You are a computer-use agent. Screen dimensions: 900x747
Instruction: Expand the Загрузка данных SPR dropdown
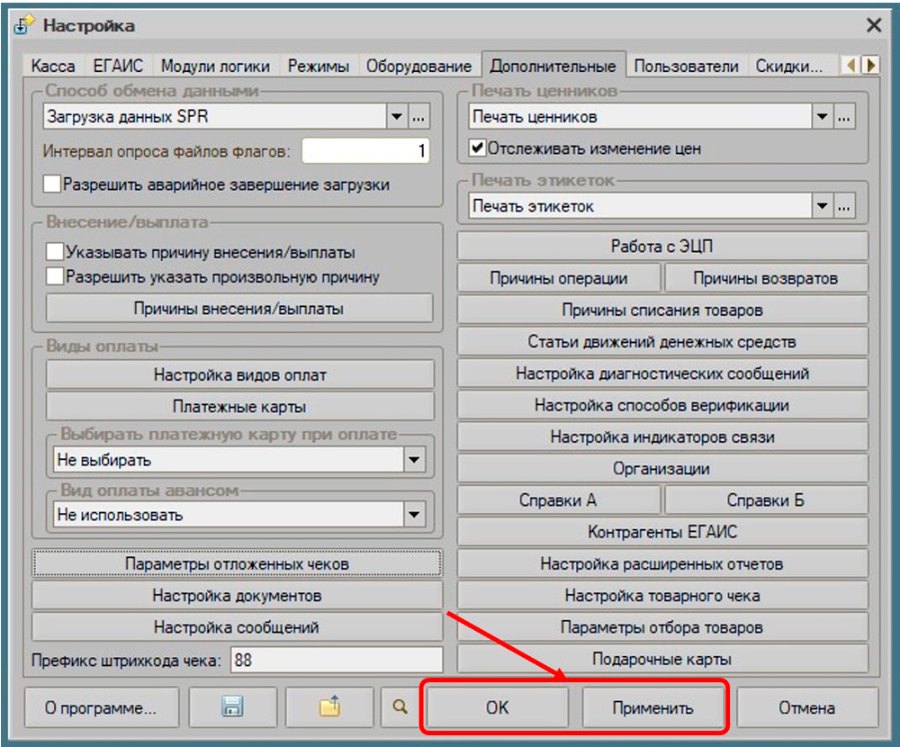tap(397, 117)
